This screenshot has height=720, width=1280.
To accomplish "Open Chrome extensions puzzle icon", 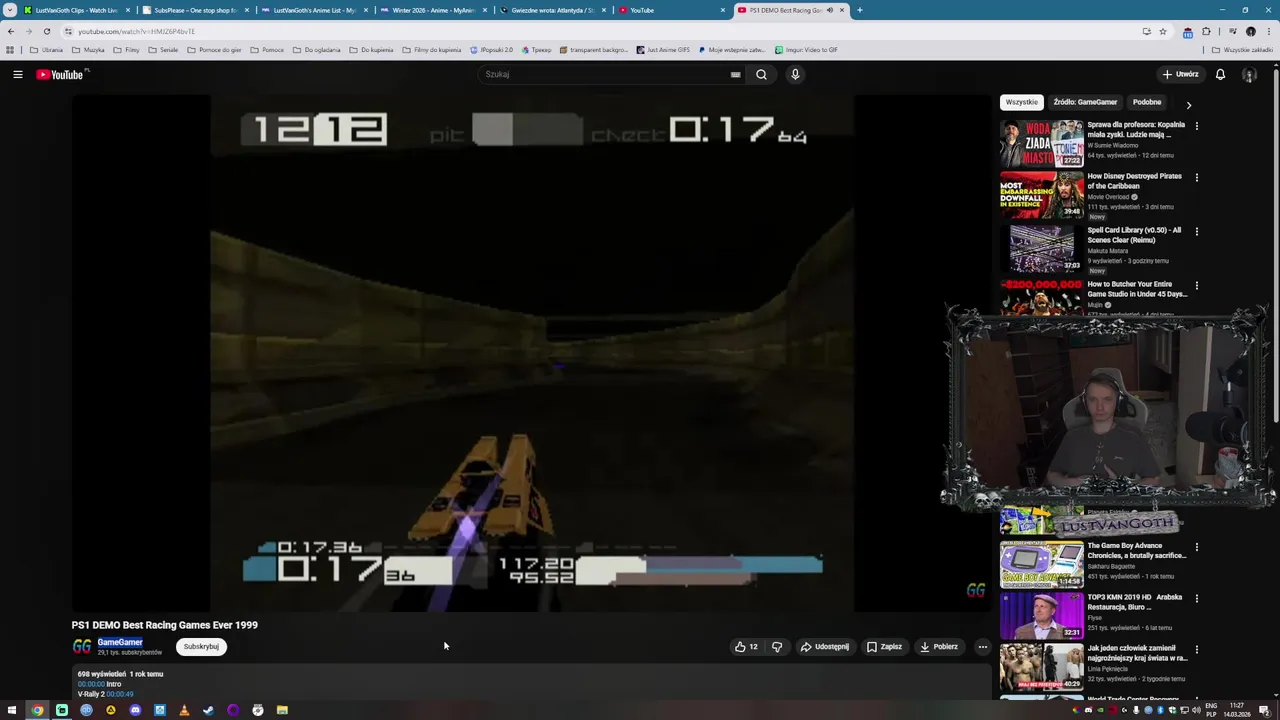I will (x=1206, y=31).
